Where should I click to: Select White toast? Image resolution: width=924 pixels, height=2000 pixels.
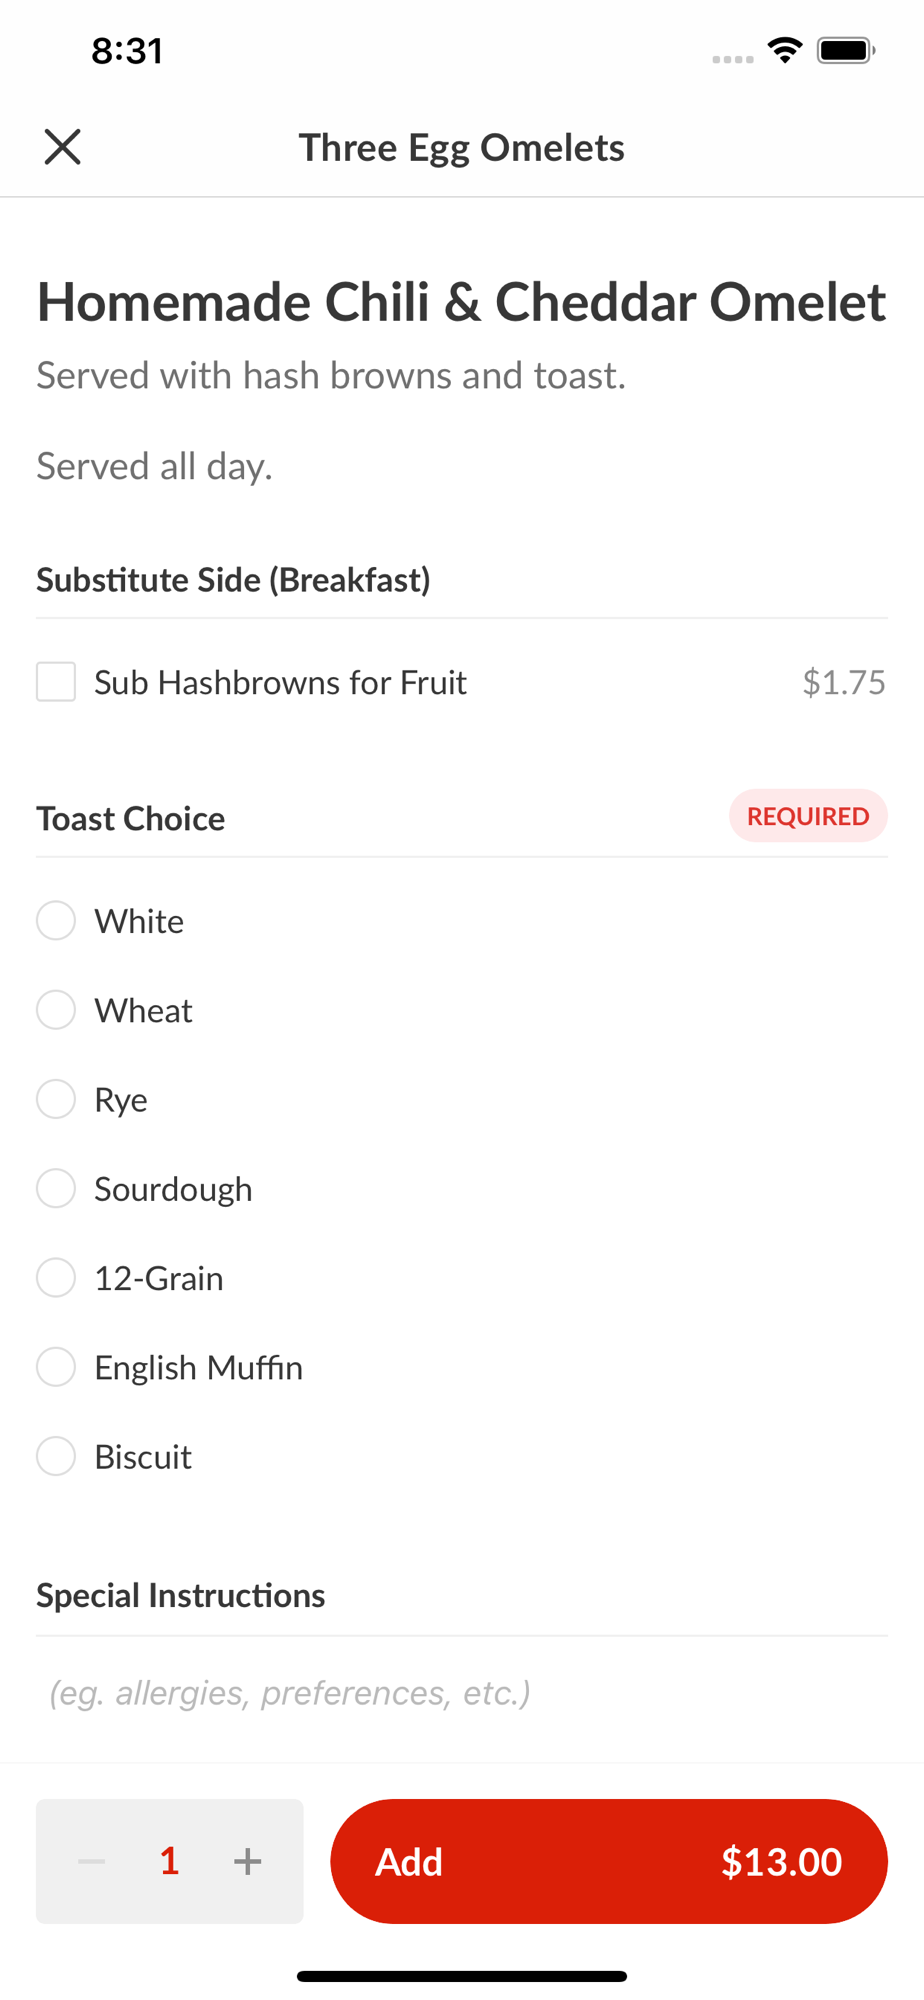tap(56, 921)
